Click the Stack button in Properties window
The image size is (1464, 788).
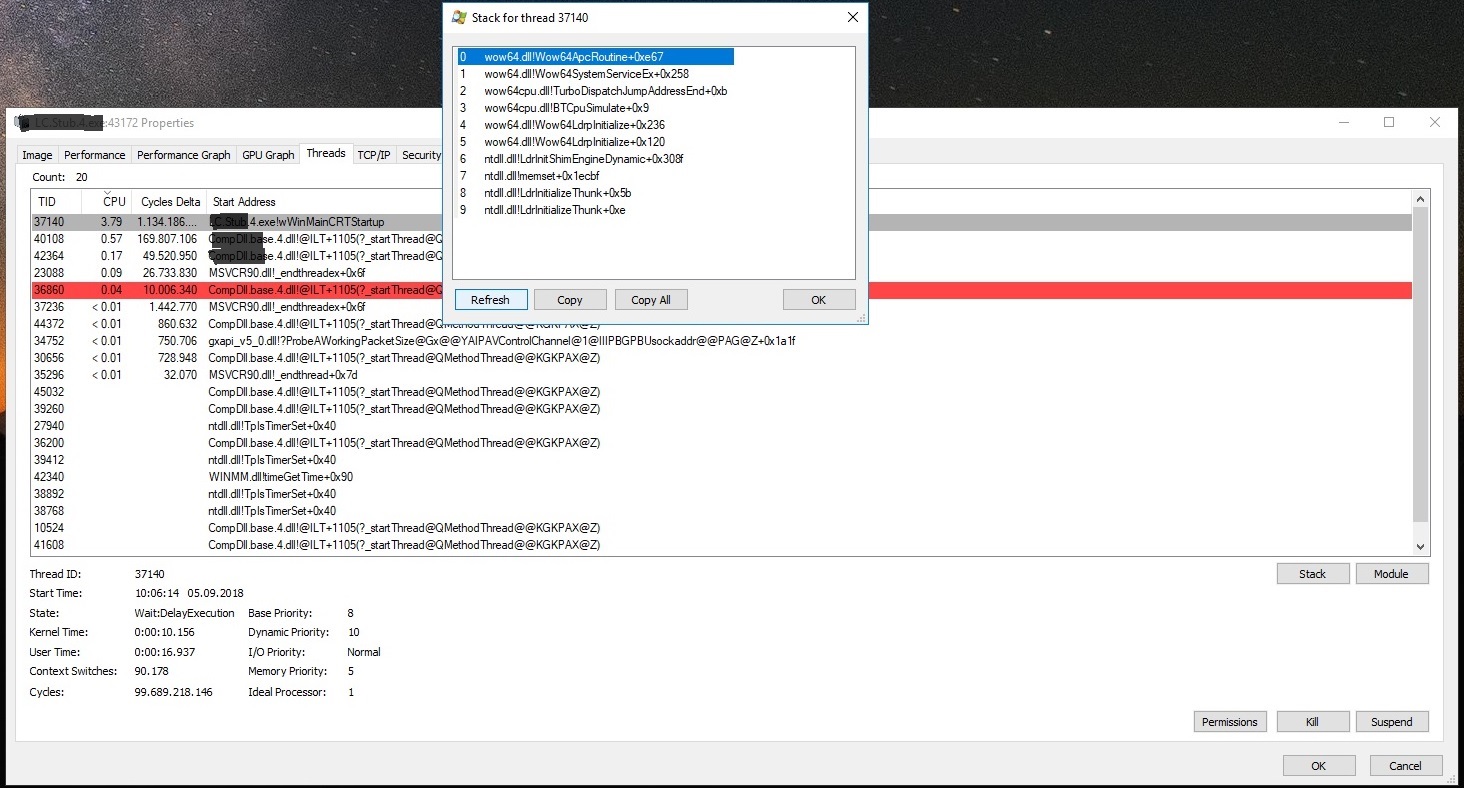pos(1312,574)
